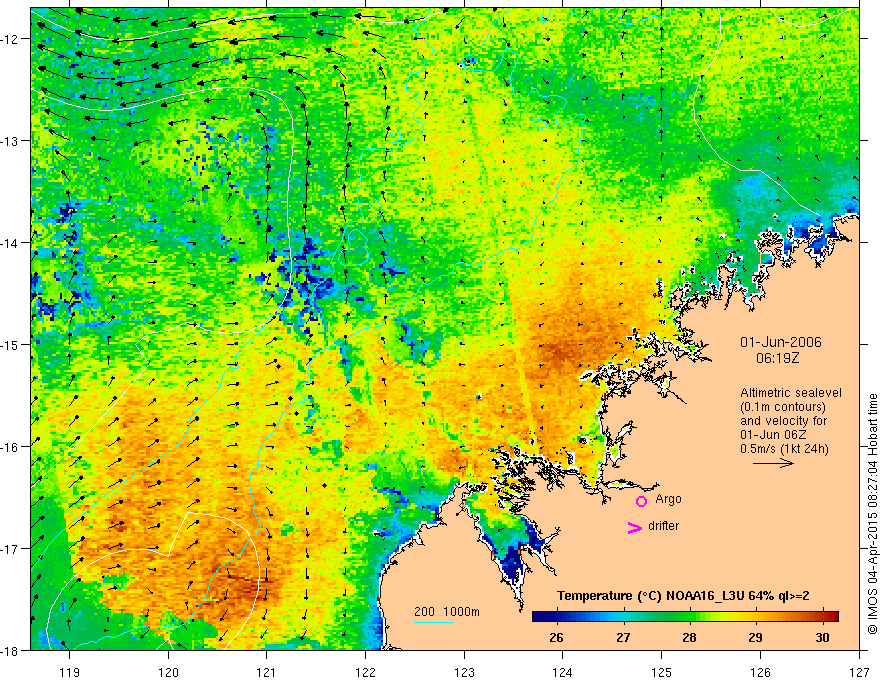
Task: Click the color bar label 30
Action: (822, 637)
